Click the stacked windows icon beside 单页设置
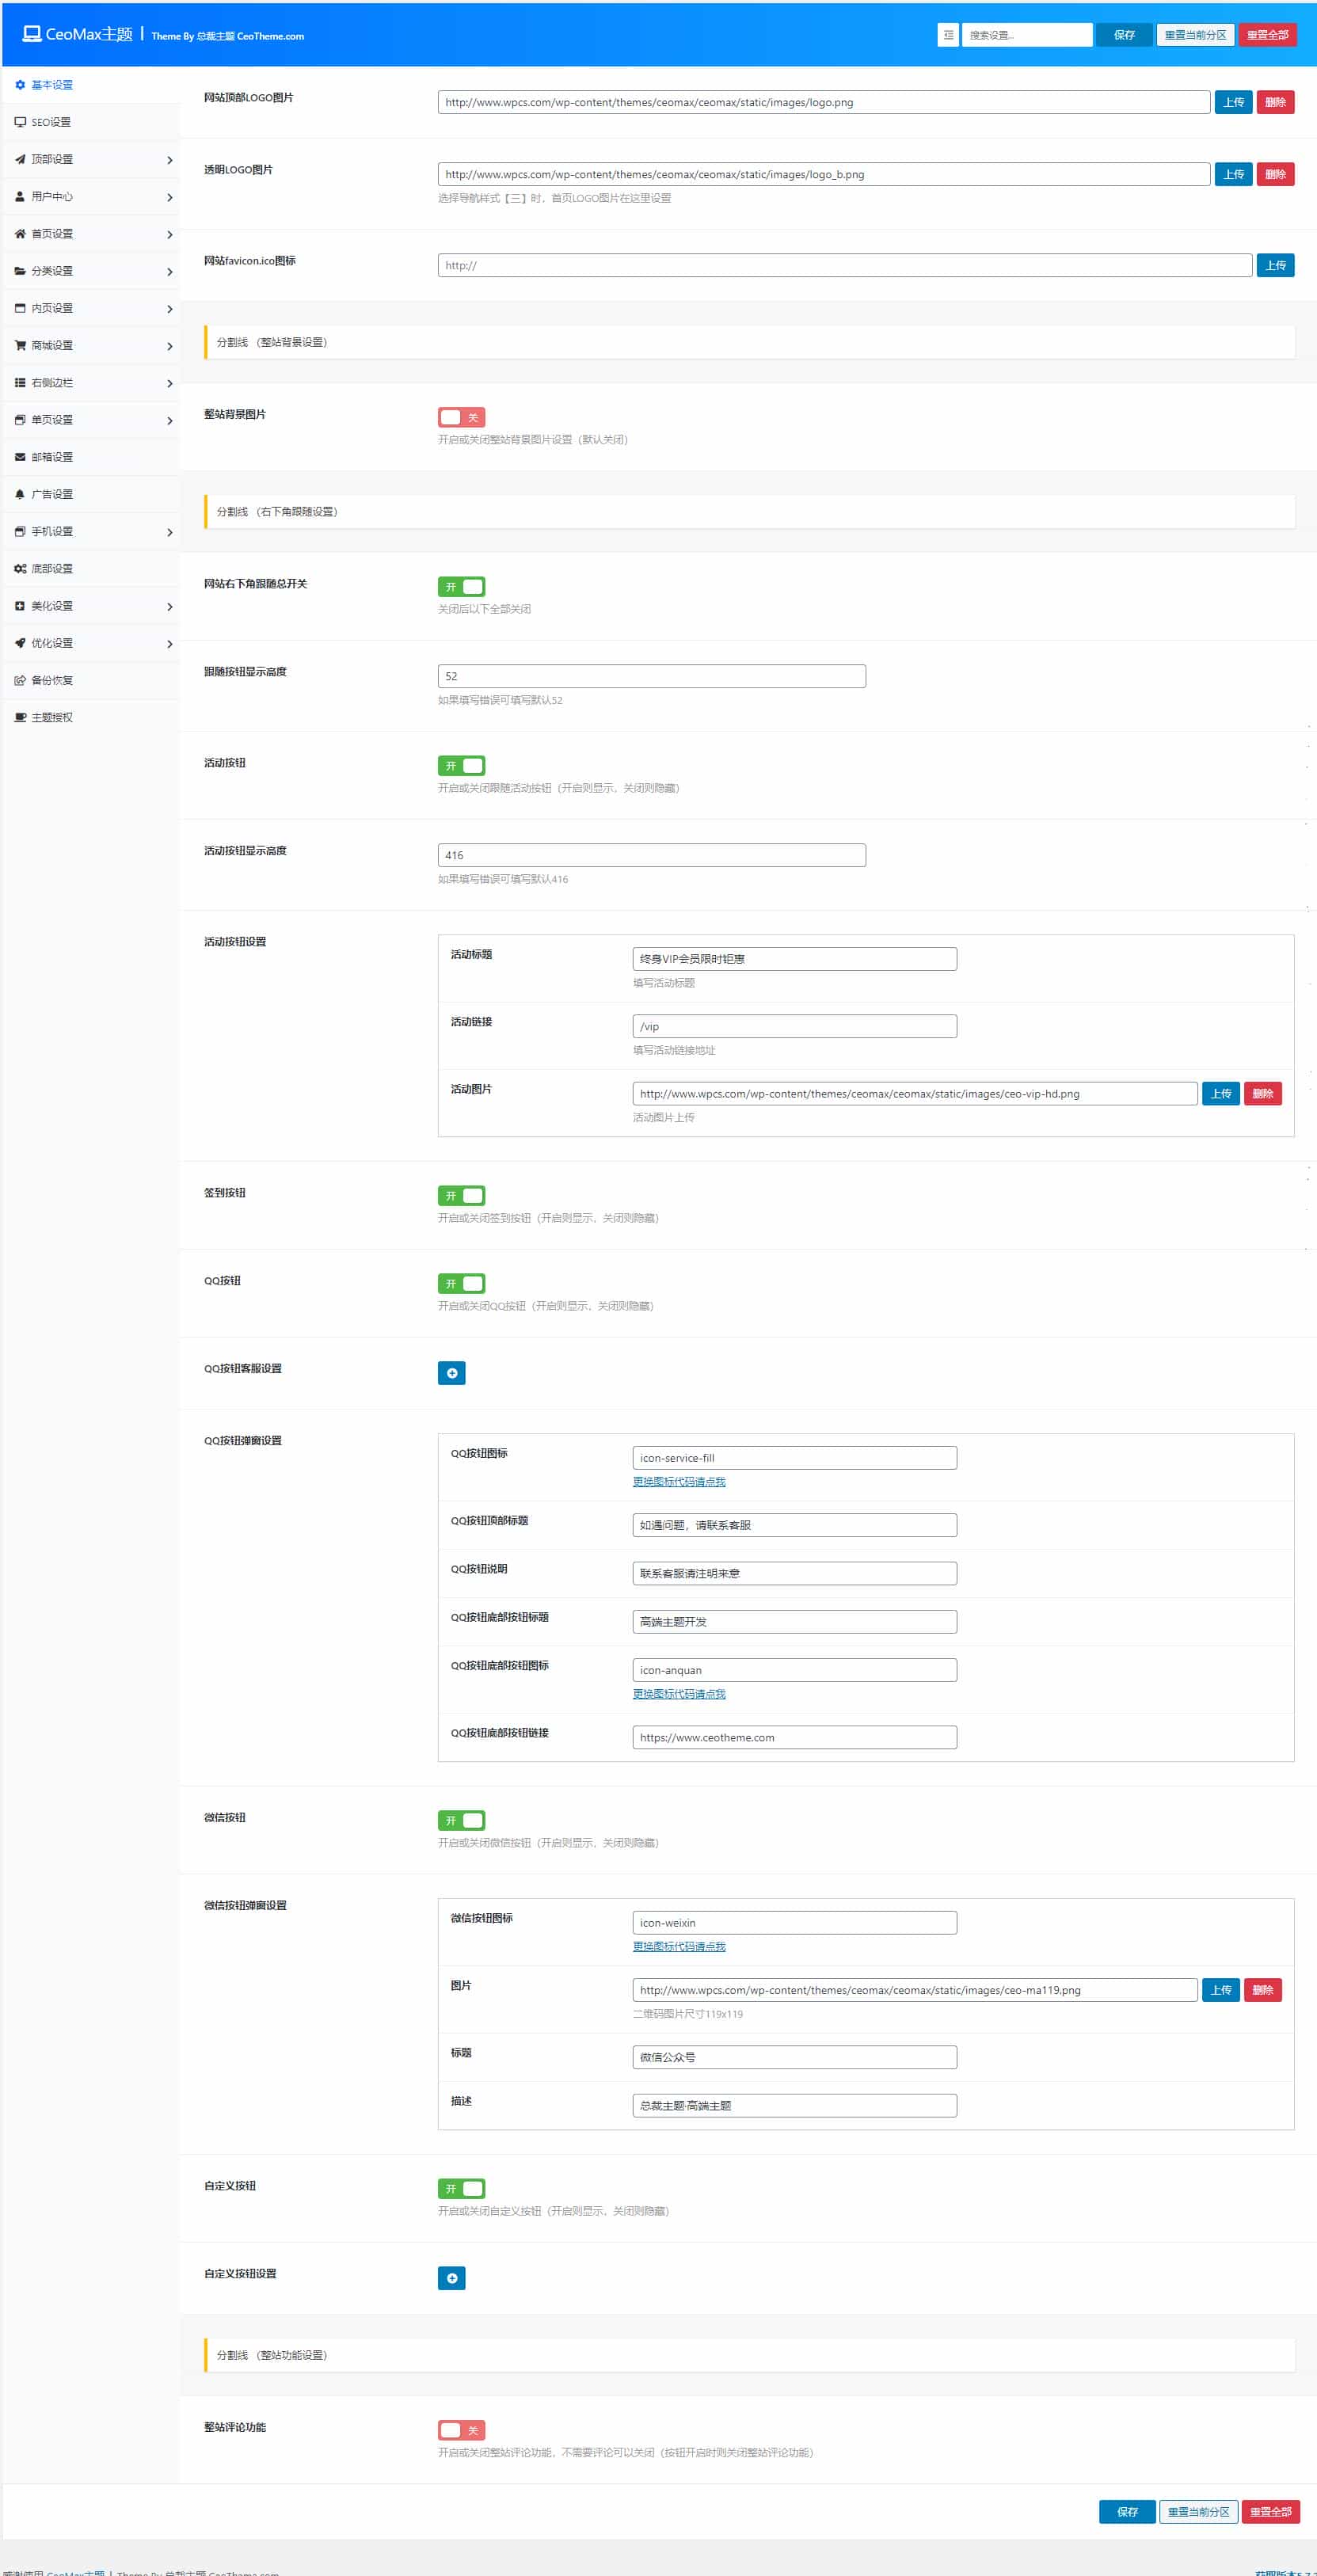Viewport: 1317px width, 2576px height. (20, 420)
